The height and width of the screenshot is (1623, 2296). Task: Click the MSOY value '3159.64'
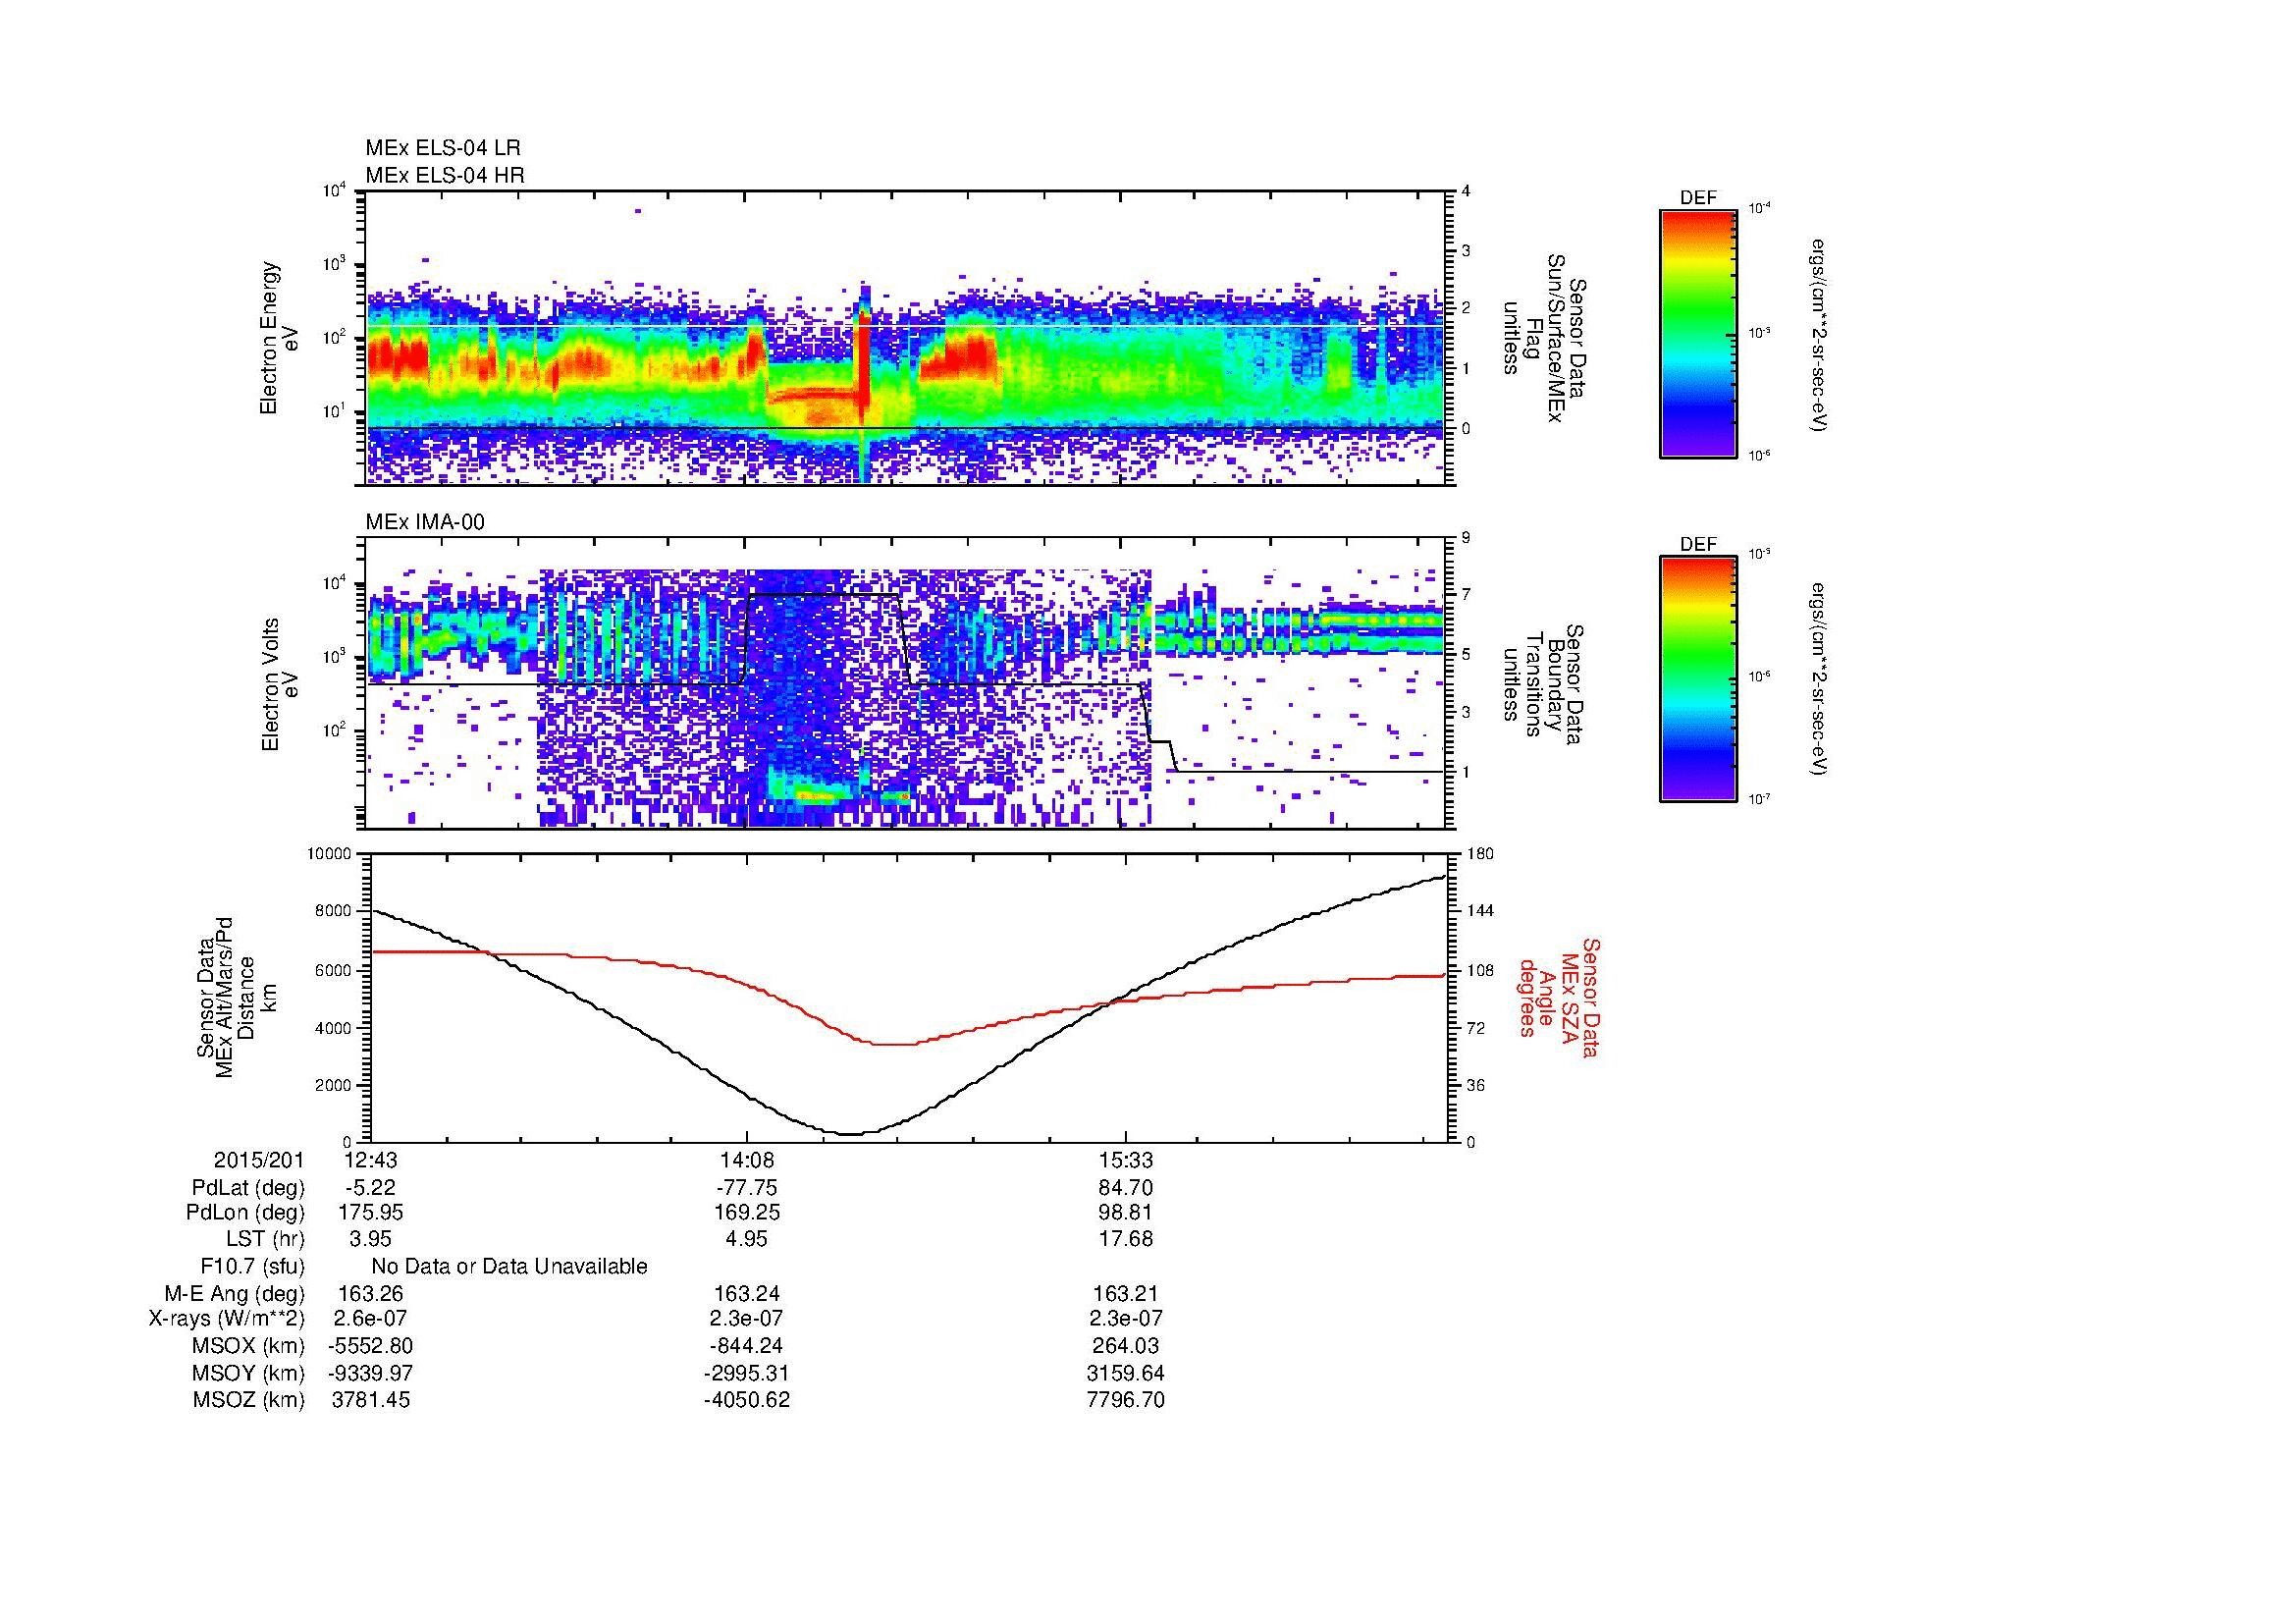[x=1126, y=1374]
